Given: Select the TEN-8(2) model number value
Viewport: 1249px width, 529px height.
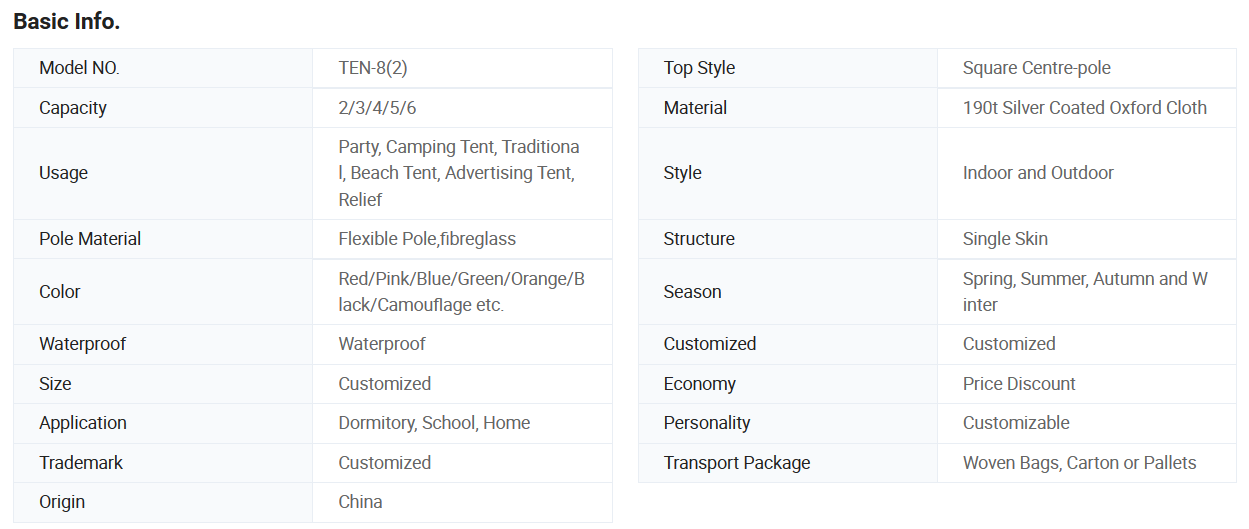Looking at the screenshot, I should [x=372, y=68].
